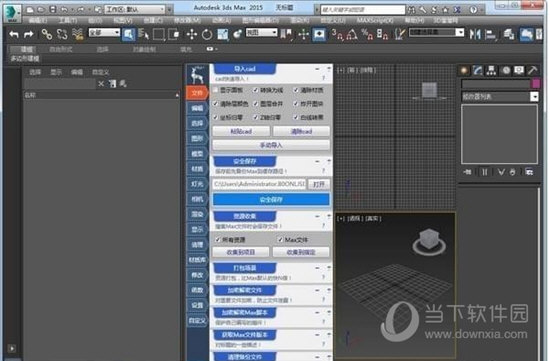This screenshot has width=550, height=361.
Task: Open the Mirror tool
Action: [x=475, y=34]
